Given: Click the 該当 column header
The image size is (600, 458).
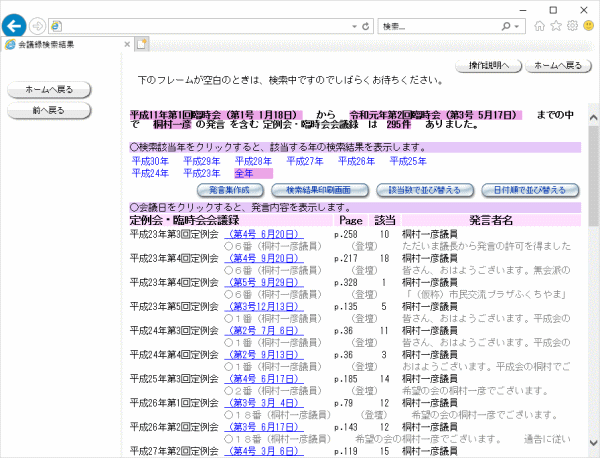Looking at the screenshot, I should click(x=385, y=220).
